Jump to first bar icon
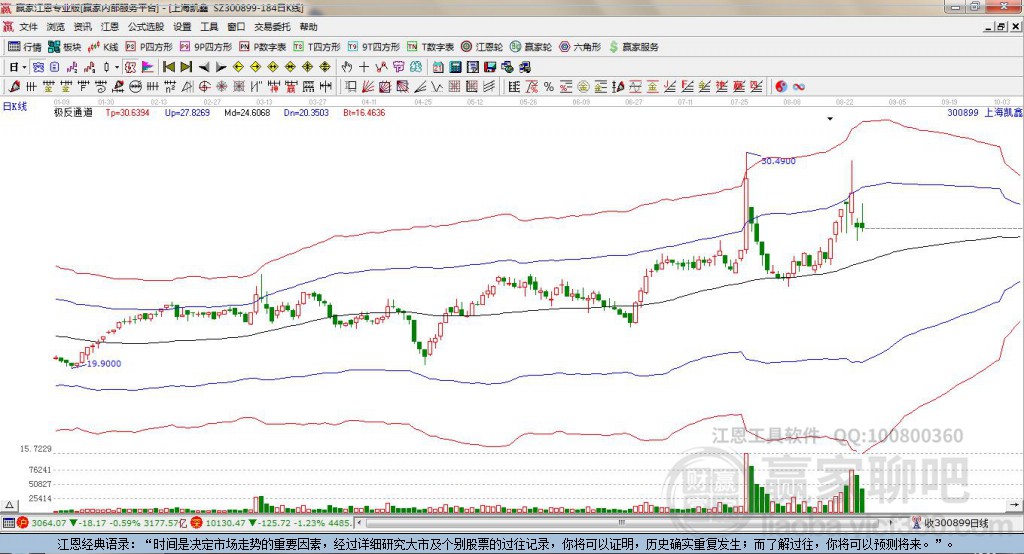1024x554 pixels. pos(169,67)
